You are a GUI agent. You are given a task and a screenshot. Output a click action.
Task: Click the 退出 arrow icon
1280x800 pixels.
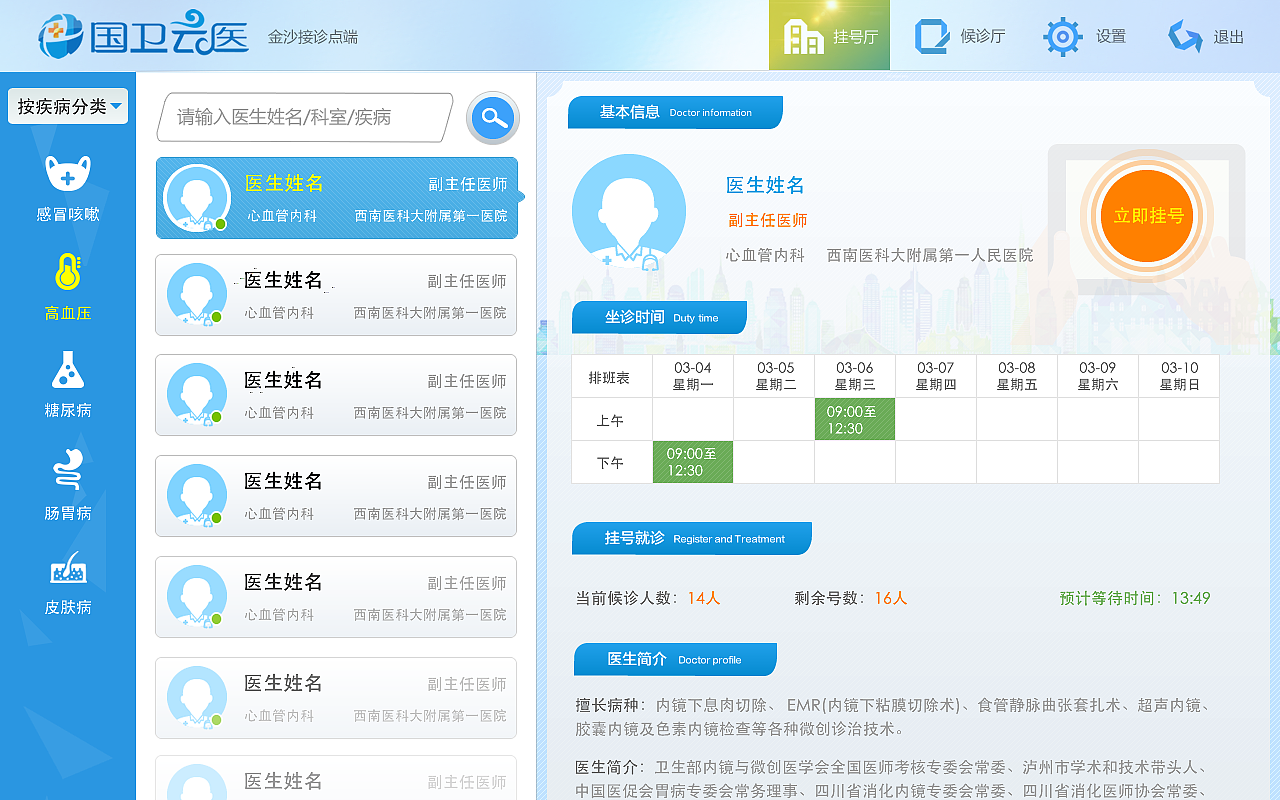(x=1185, y=37)
